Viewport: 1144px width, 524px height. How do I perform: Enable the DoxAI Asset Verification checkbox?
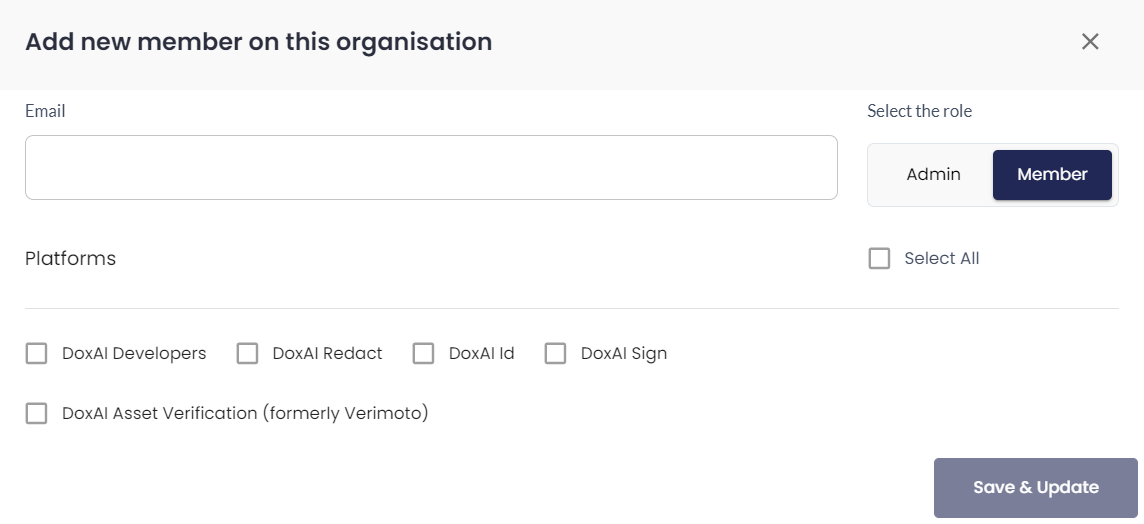[x=37, y=413]
